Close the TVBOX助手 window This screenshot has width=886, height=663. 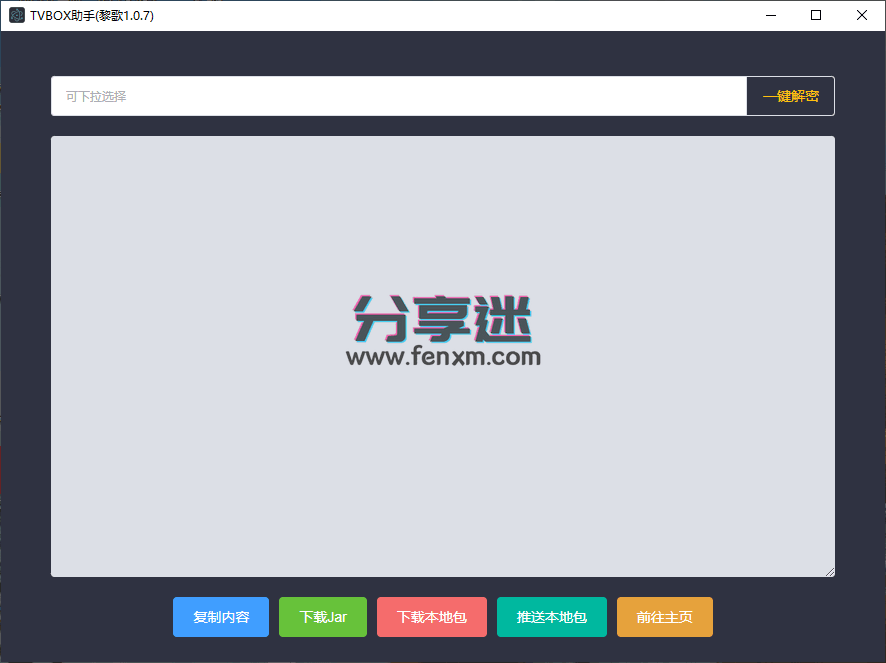point(861,15)
